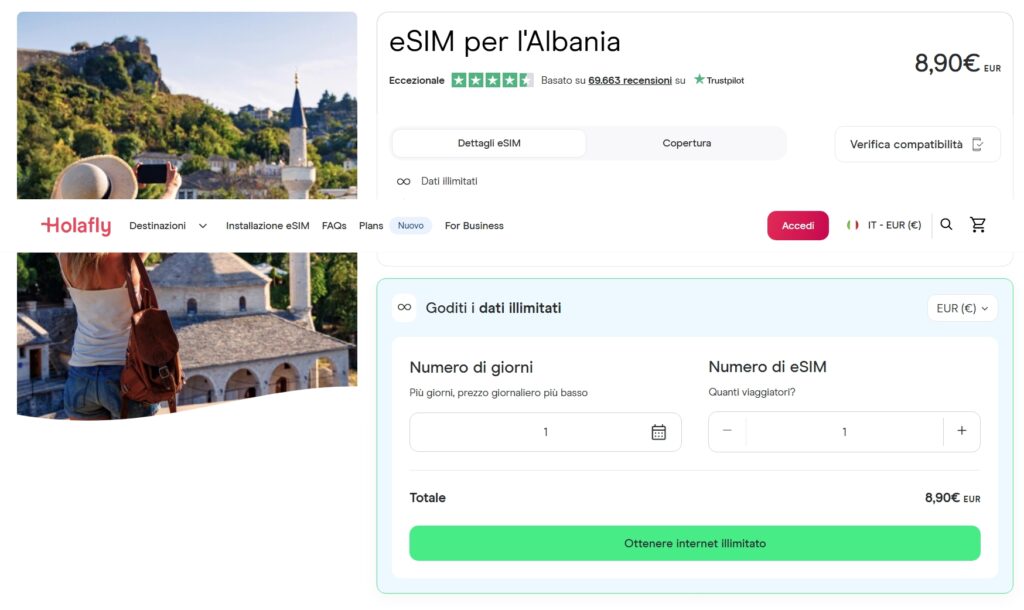1024x610 pixels.
Task: Click the search magnifier icon
Action: tap(946, 225)
